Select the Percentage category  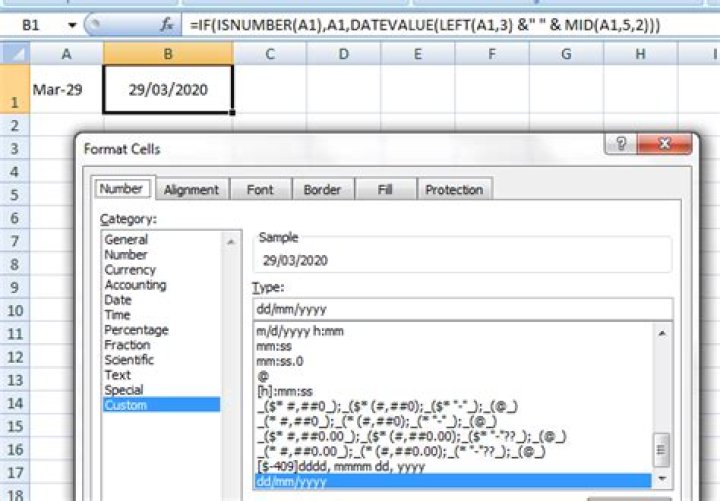pos(161,330)
